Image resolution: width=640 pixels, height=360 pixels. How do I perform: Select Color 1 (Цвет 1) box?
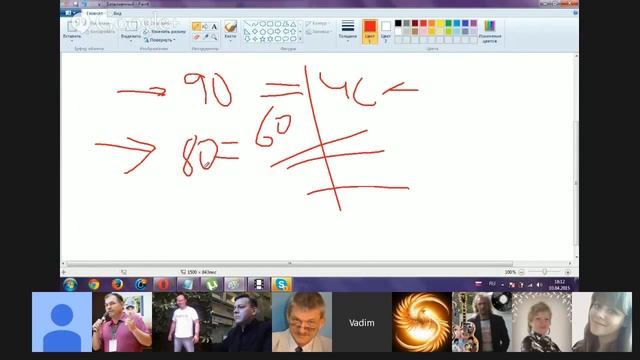370,31
